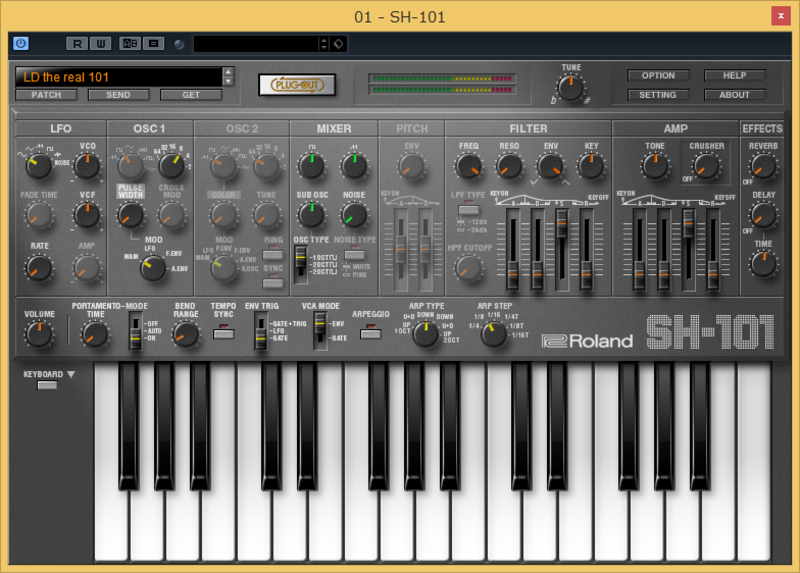Click the CRUSHER knob

tap(707, 166)
